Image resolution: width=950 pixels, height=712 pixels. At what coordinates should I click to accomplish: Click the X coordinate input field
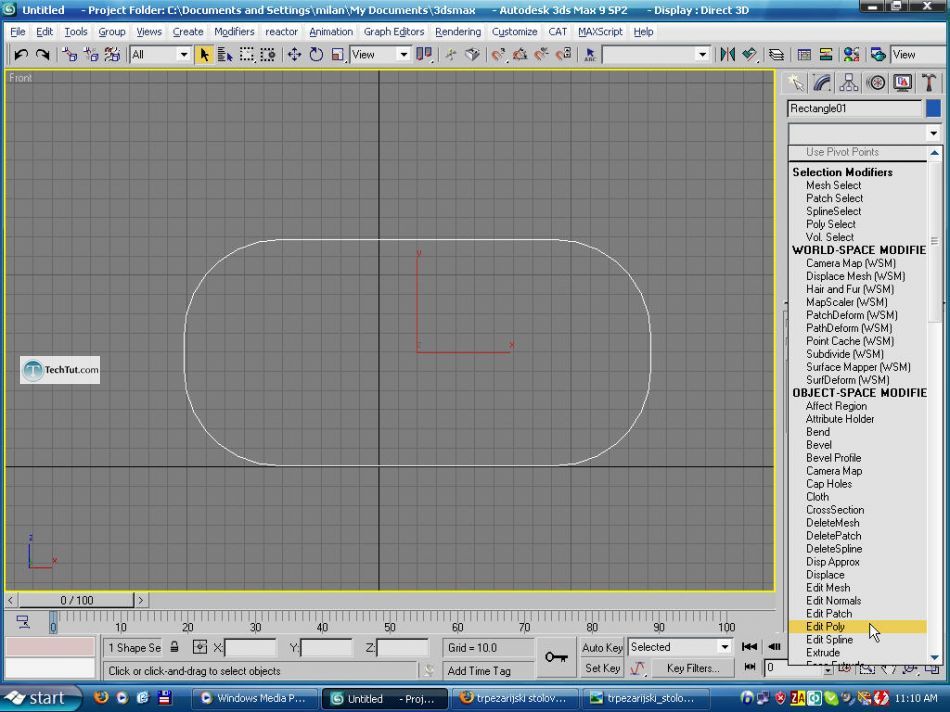pos(250,647)
